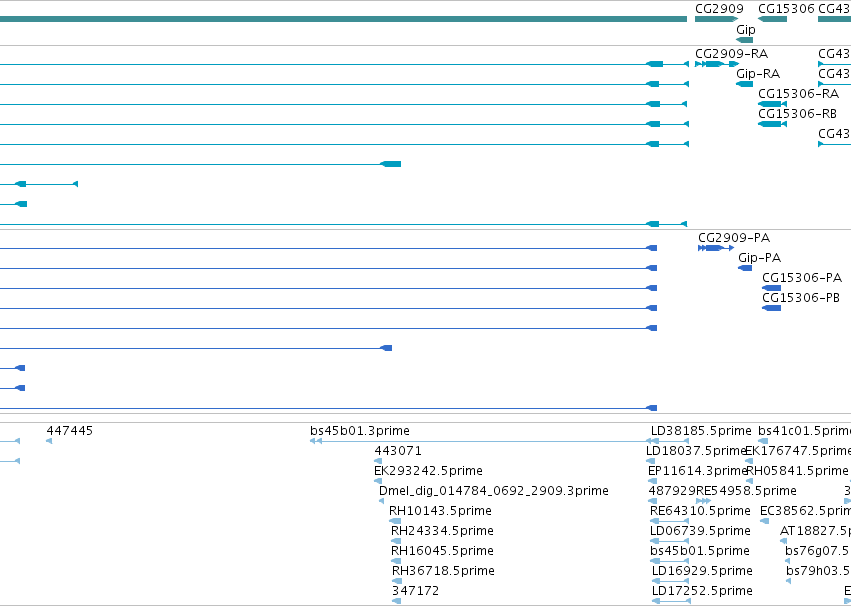851x606 pixels.
Task: Open the RH16045.5prime EST label
Action: [442, 551]
